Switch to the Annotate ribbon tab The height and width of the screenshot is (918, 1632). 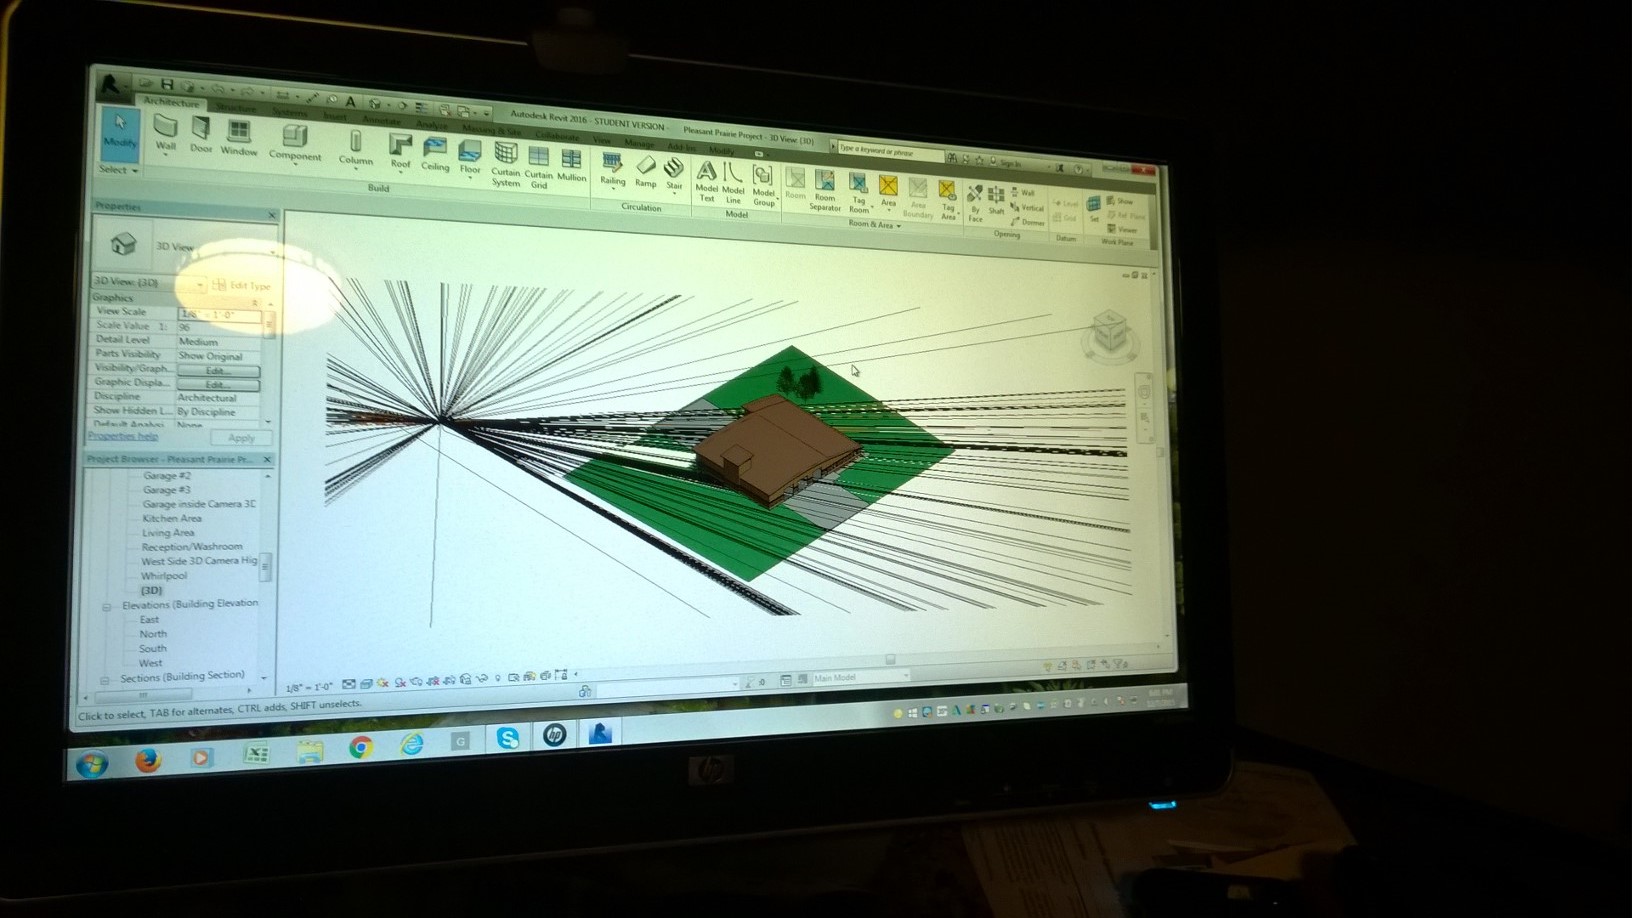(381, 119)
